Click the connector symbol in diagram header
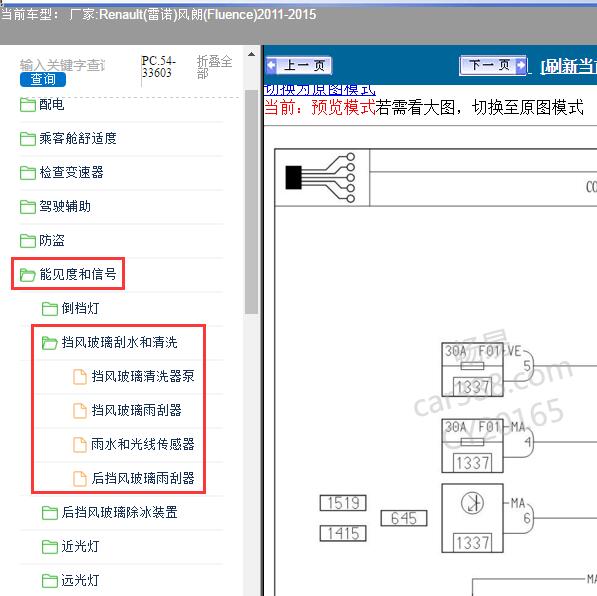597x596 pixels. pos(321,177)
